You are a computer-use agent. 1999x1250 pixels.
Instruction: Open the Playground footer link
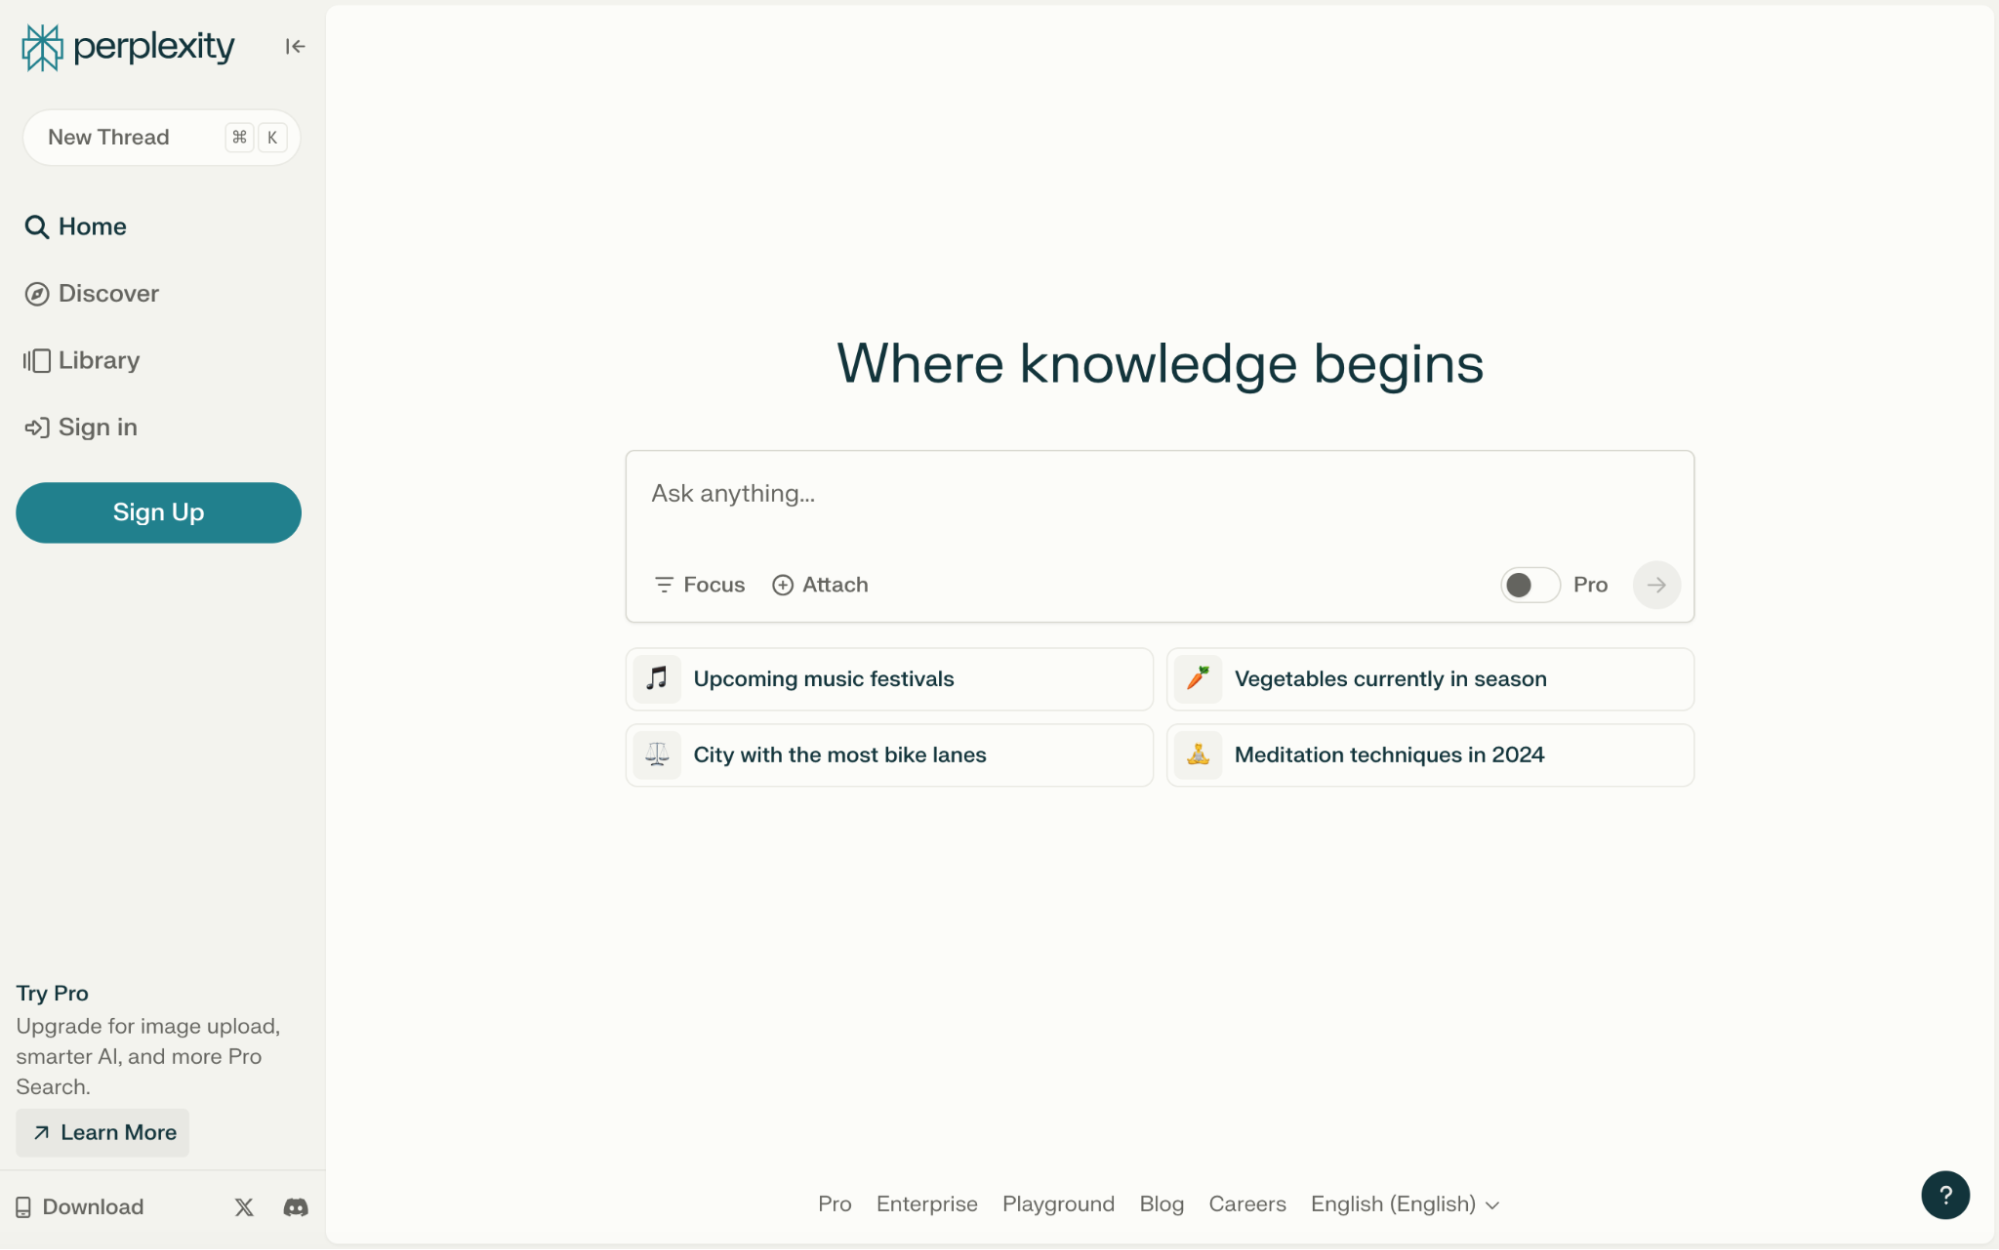[1058, 1204]
